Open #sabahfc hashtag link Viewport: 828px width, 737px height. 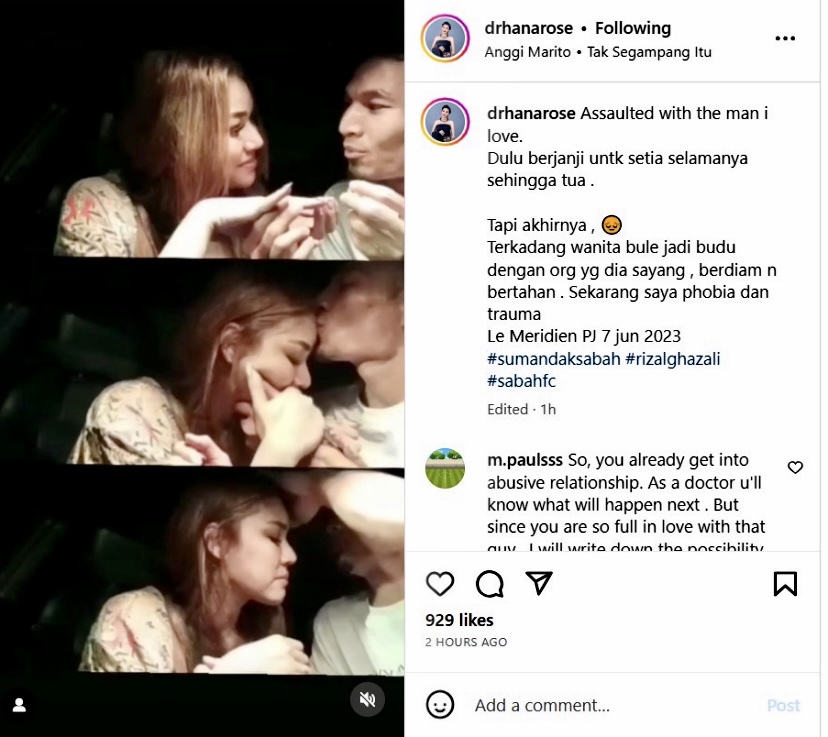(522, 381)
